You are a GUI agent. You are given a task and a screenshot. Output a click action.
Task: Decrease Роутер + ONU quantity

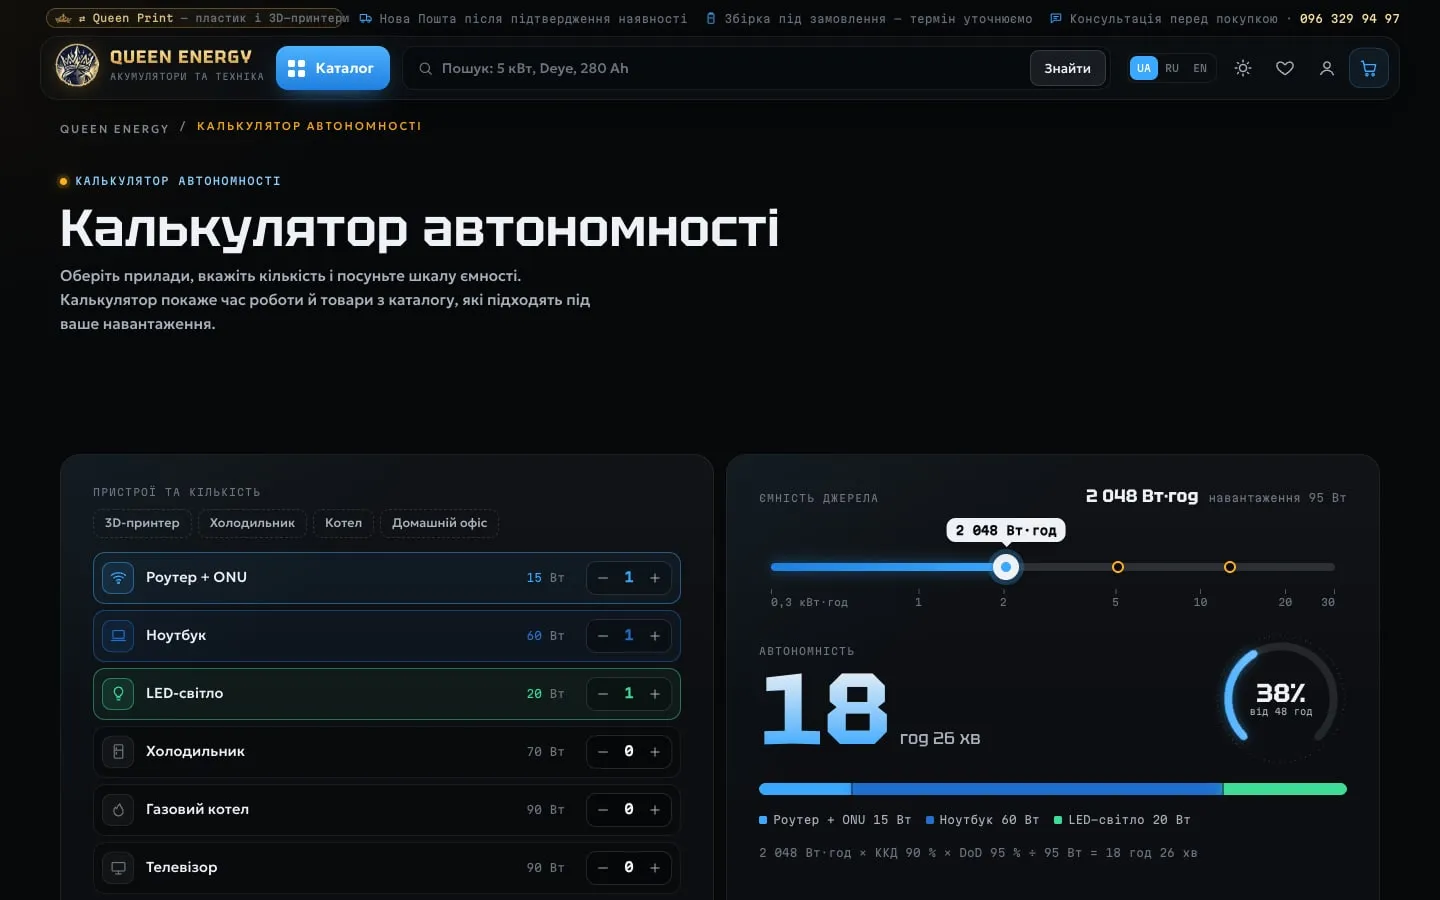pos(603,578)
